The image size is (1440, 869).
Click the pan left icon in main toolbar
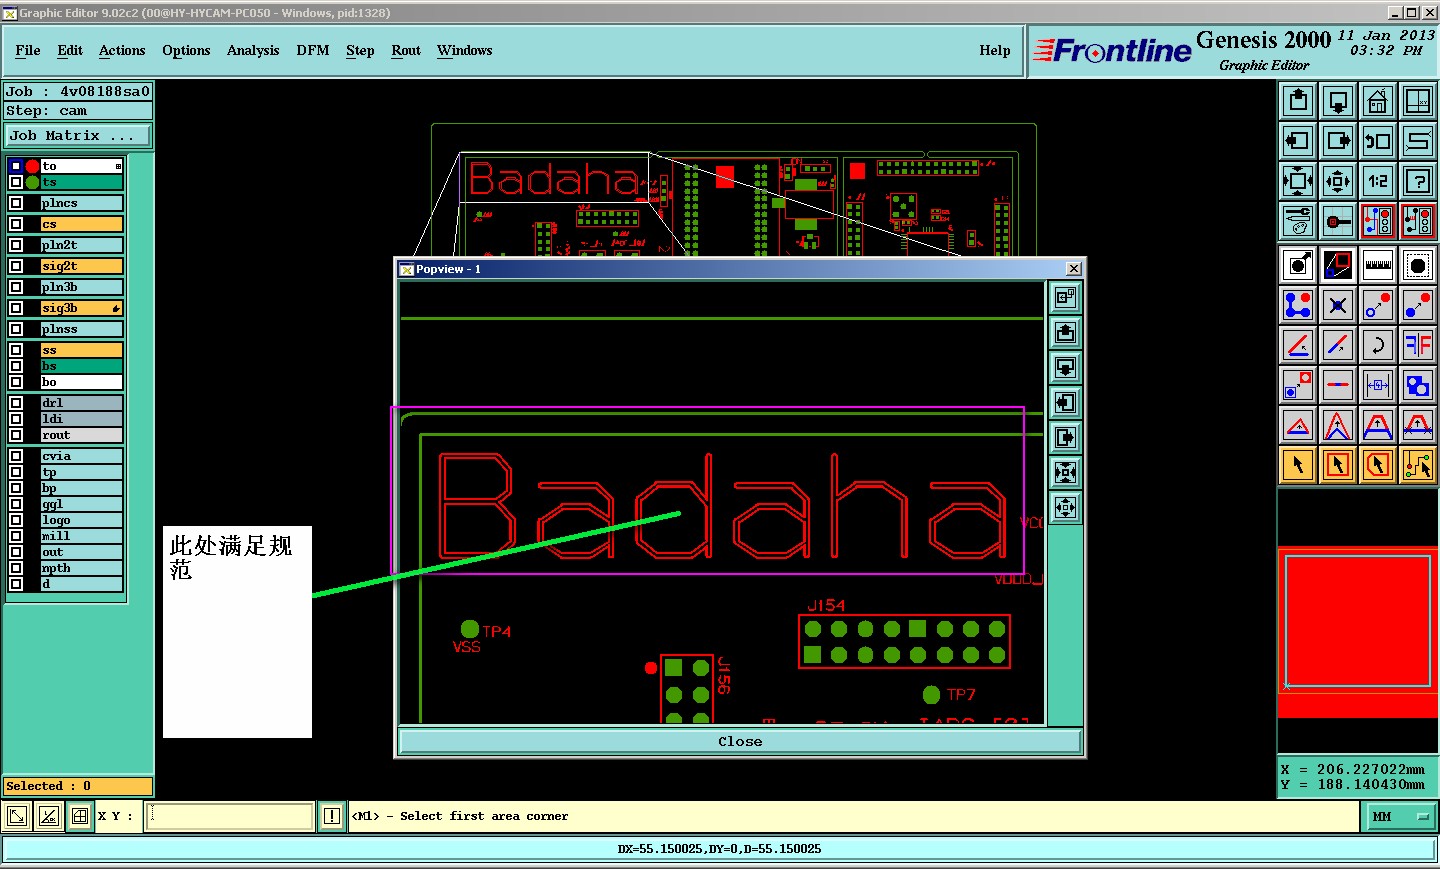pos(1298,141)
